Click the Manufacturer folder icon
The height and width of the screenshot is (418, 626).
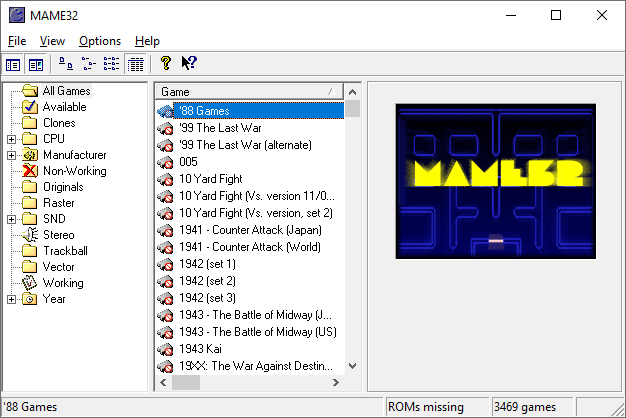click(x=30, y=155)
